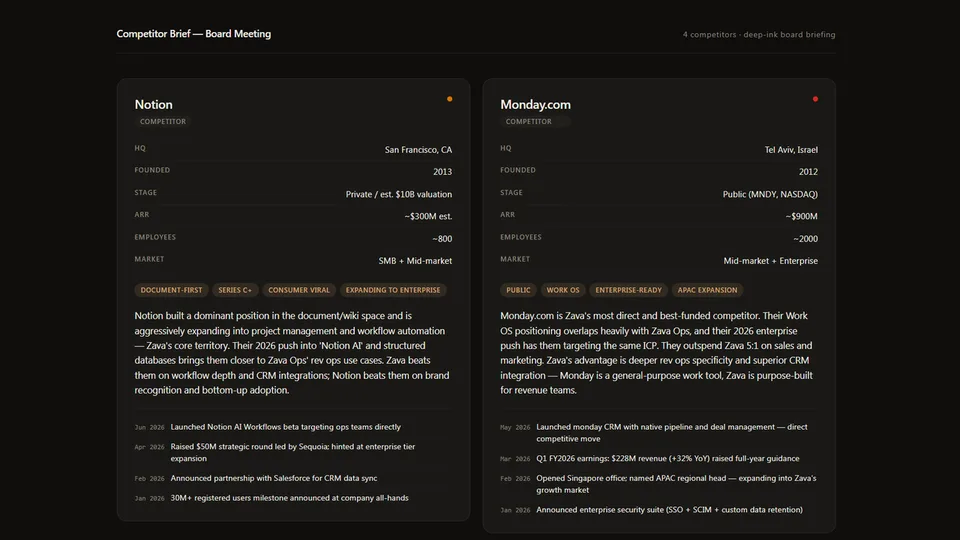Click 'Launched Notion AI Workflows beta' news item
Viewport: 960px width, 540px height.
pyautogui.click(x=285, y=427)
